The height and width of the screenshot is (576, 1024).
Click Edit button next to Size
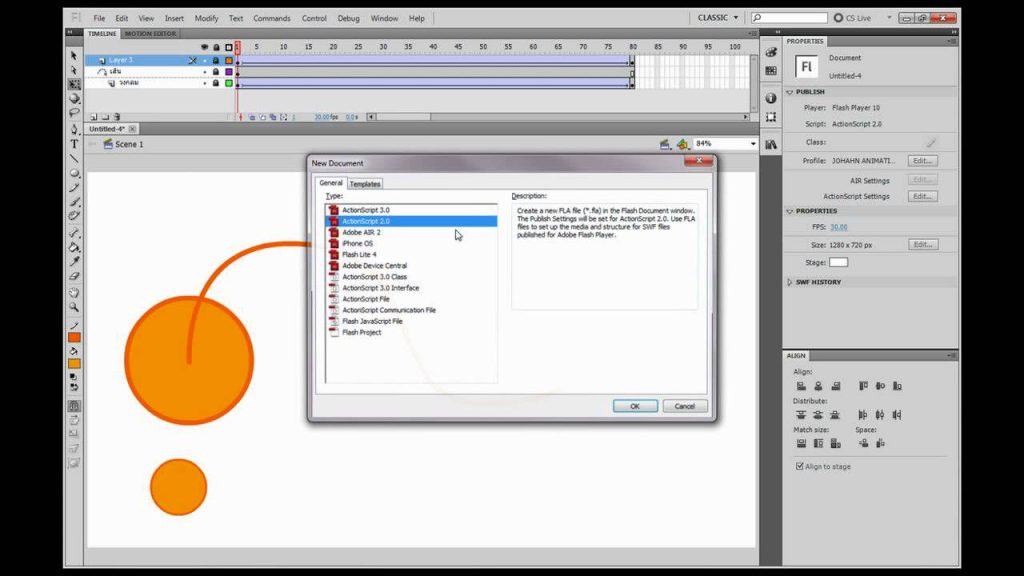coord(922,244)
